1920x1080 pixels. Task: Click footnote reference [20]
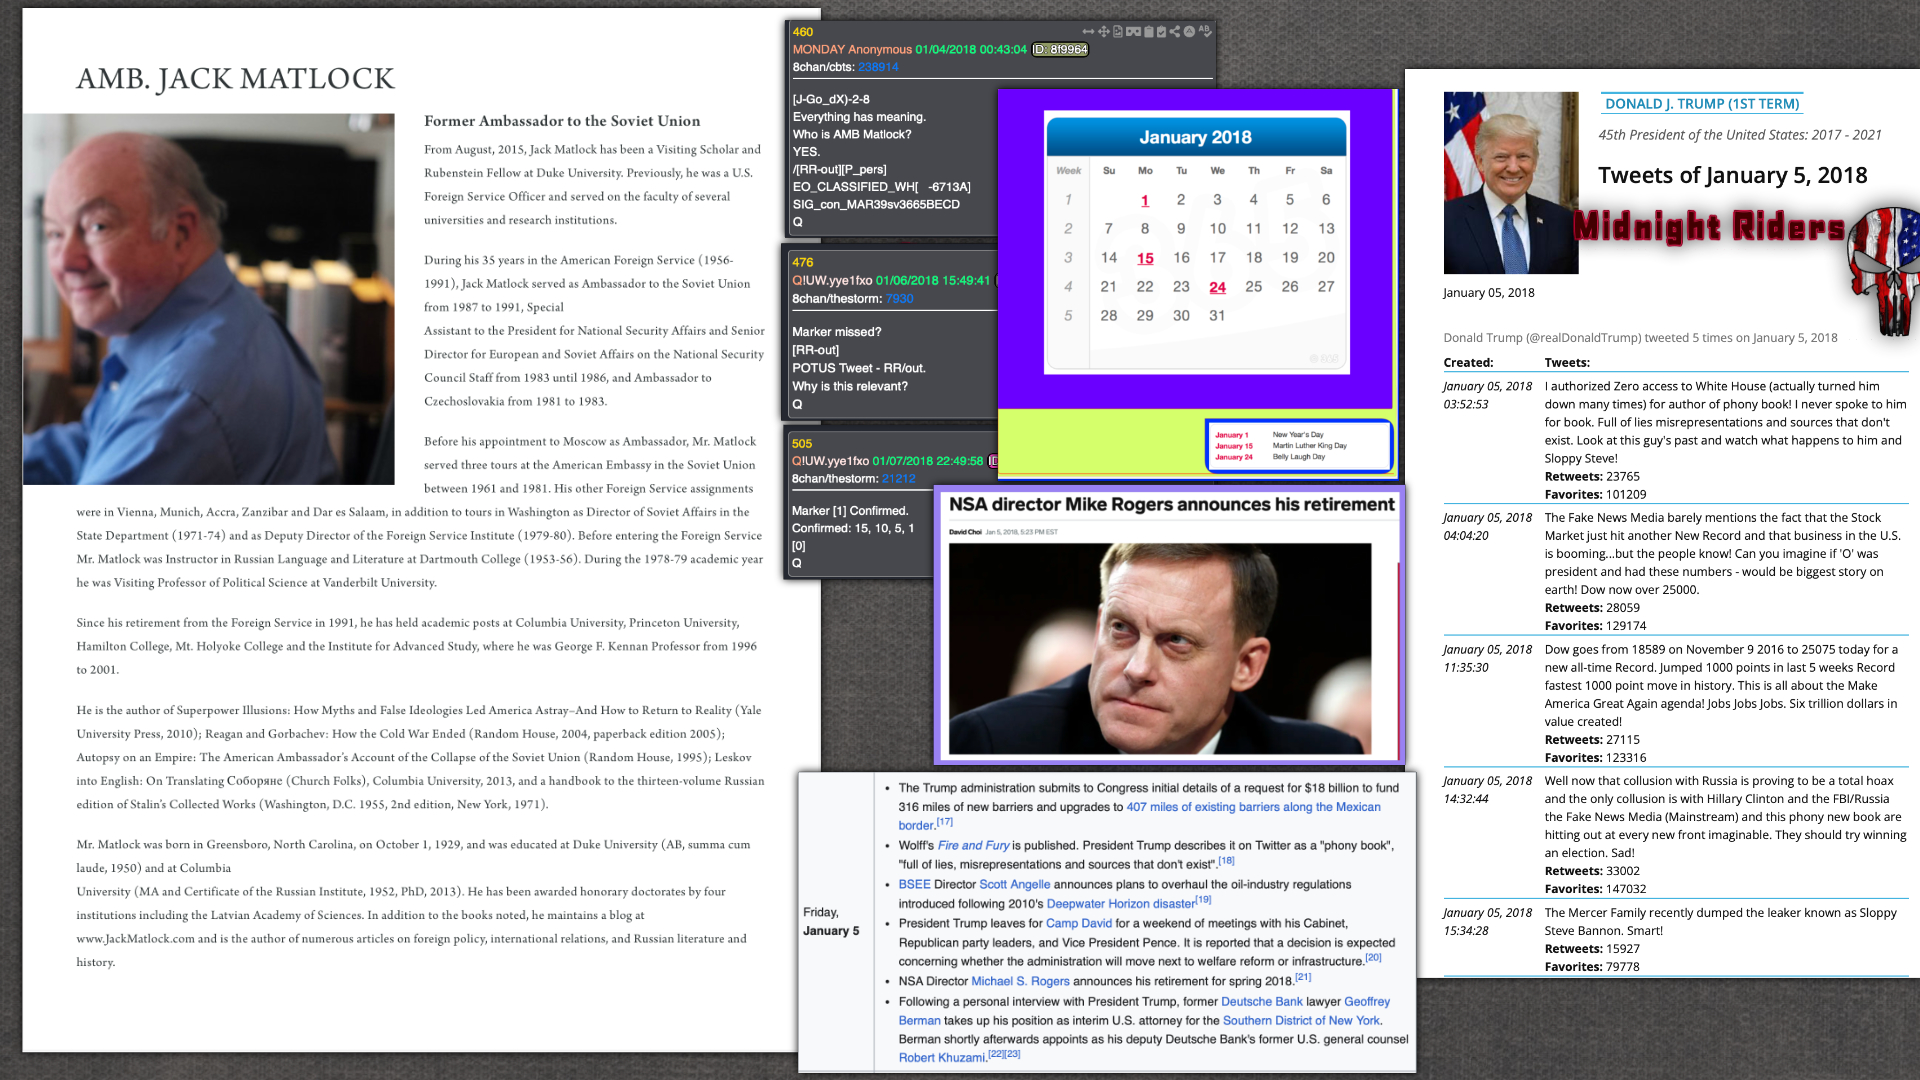pyautogui.click(x=1373, y=957)
